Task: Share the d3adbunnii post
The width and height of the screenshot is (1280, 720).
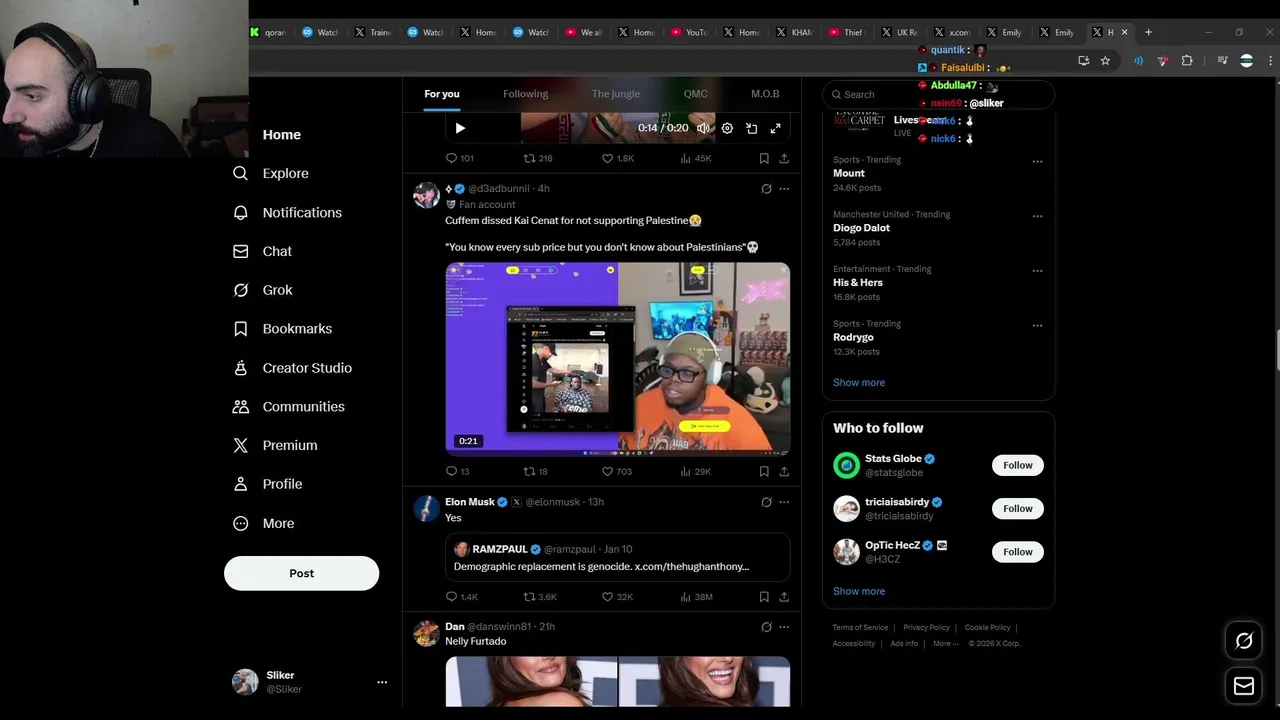Action: (784, 471)
